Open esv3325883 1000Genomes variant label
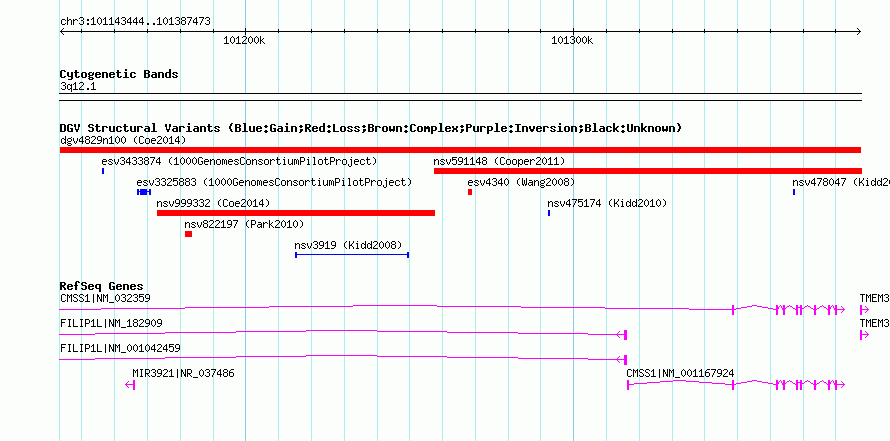Screen dimensions: 890x441 coord(274,182)
